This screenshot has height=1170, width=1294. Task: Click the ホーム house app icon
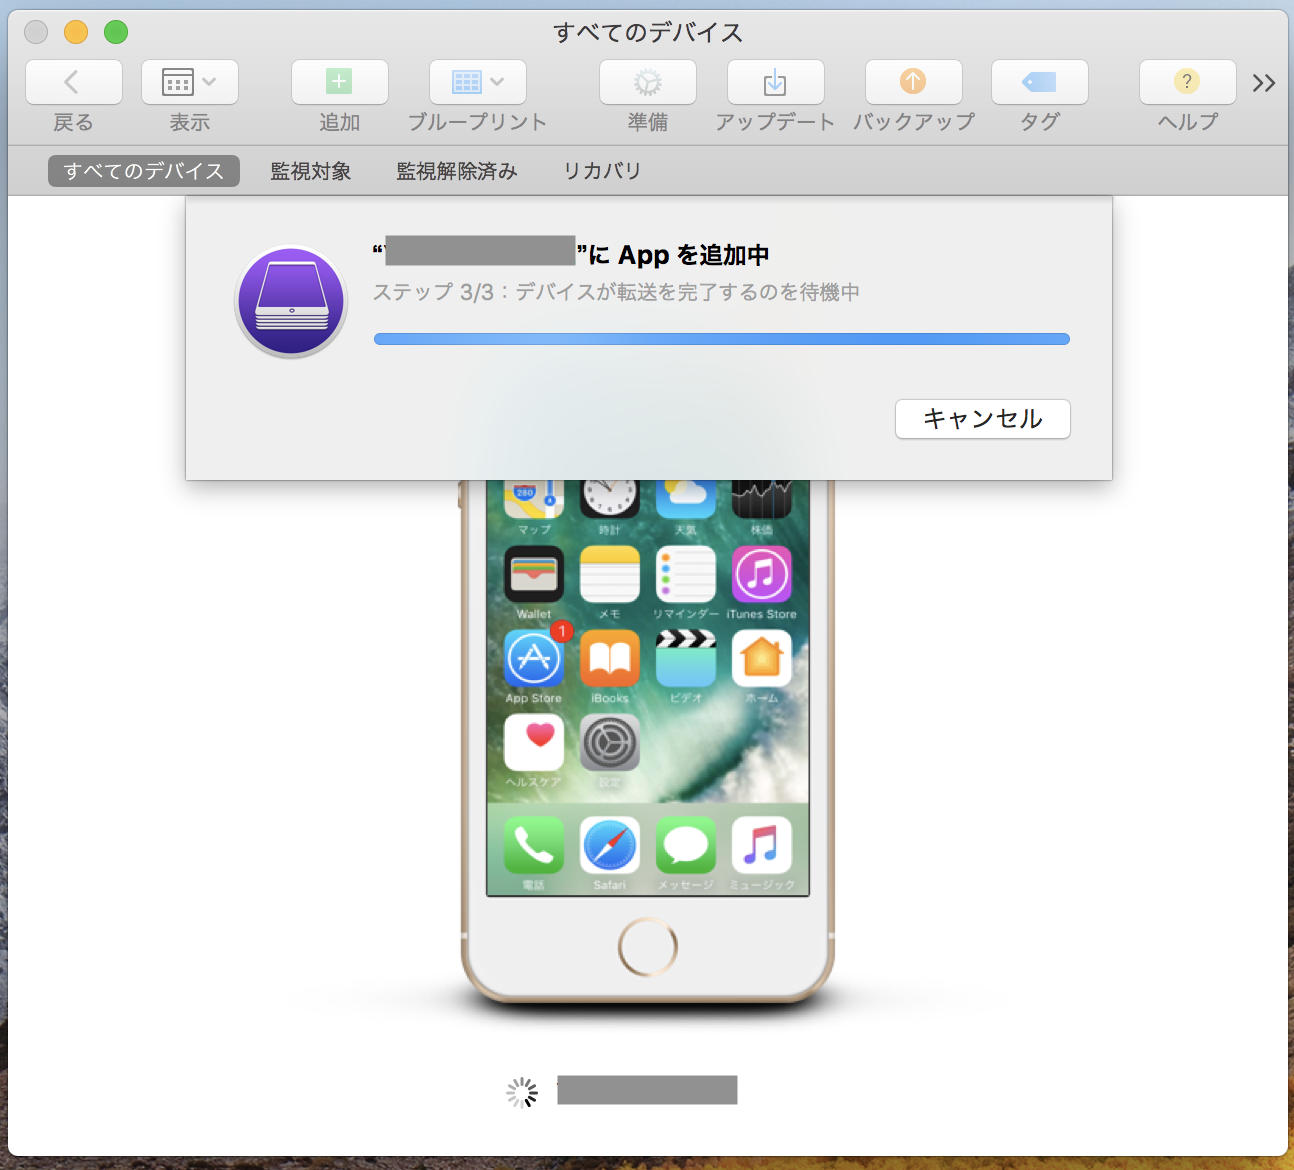pos(762,658)
